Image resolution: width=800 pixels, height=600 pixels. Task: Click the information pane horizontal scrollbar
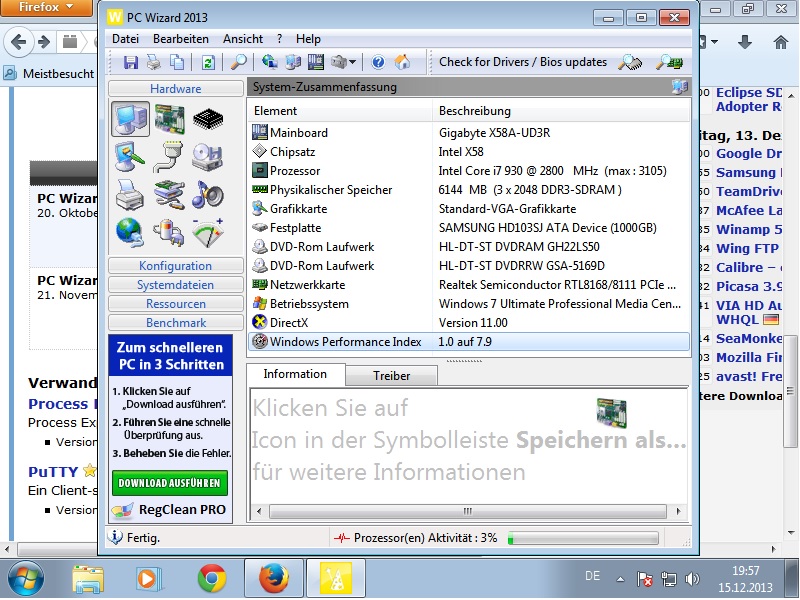pos(468,511)
